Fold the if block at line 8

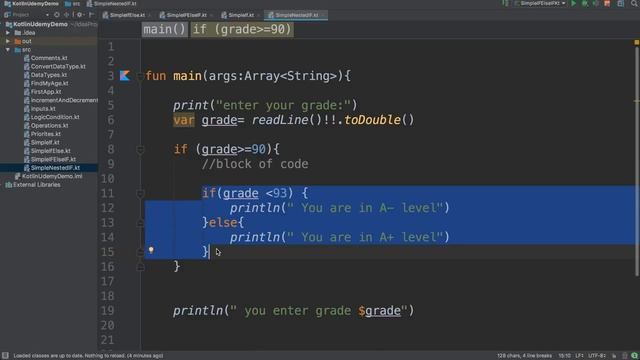140,150
